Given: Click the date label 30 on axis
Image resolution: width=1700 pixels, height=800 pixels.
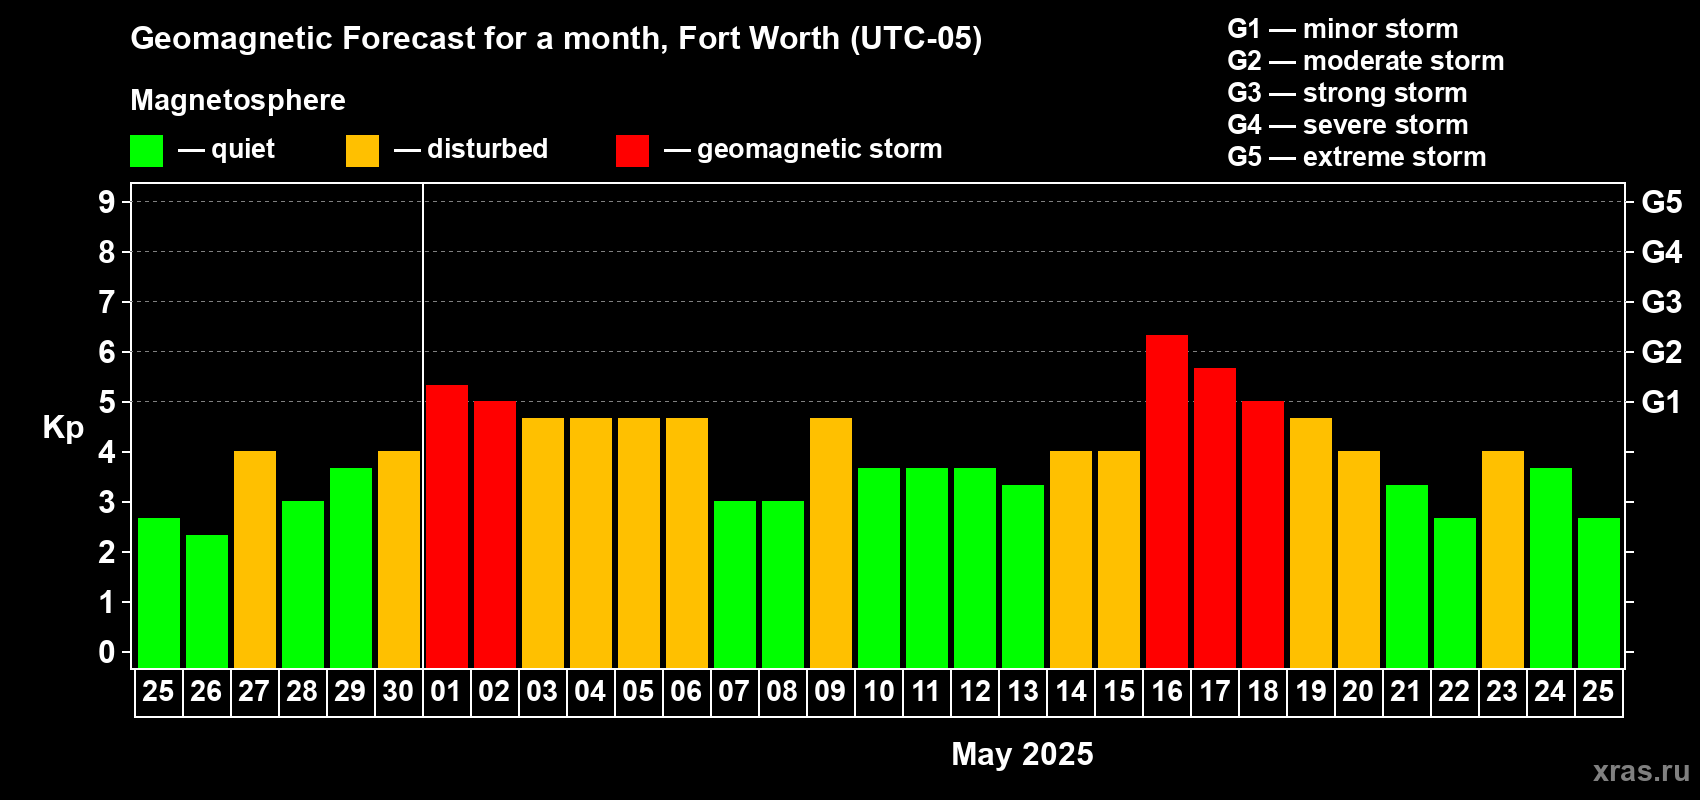Looking at the screenshot, I should tap(398, 692).
